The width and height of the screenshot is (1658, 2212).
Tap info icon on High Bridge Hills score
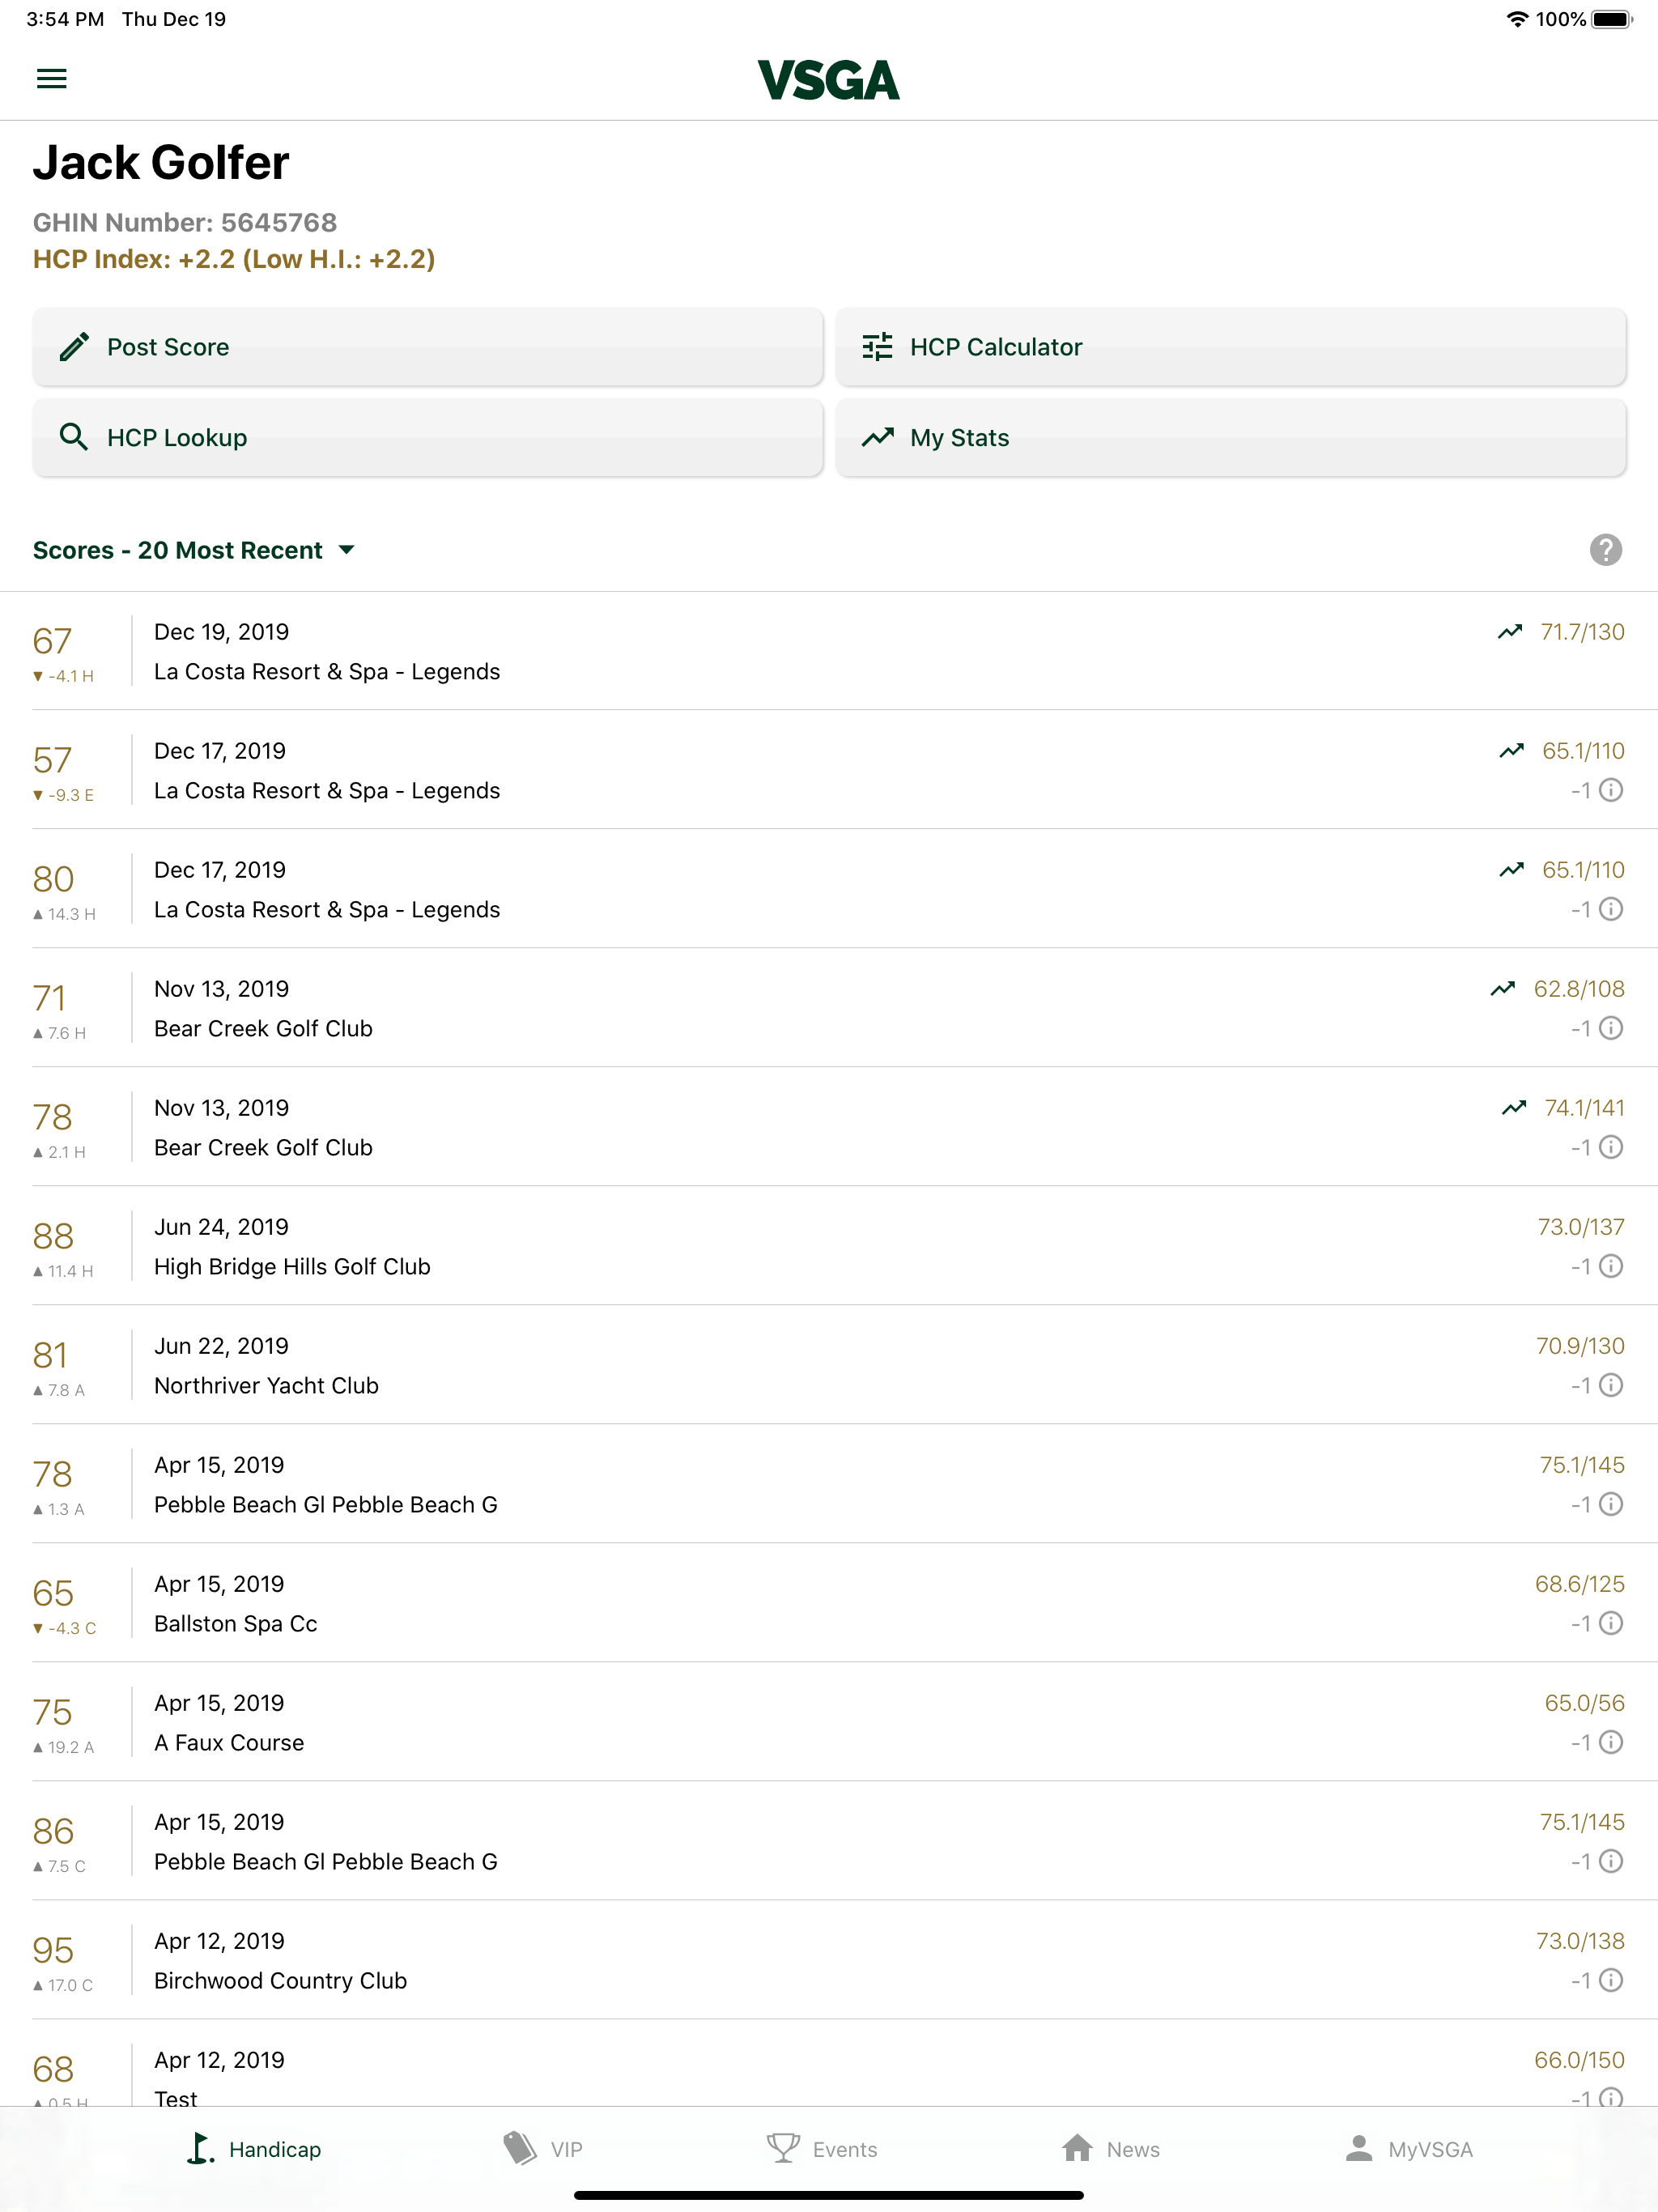pos(1610,1266)
